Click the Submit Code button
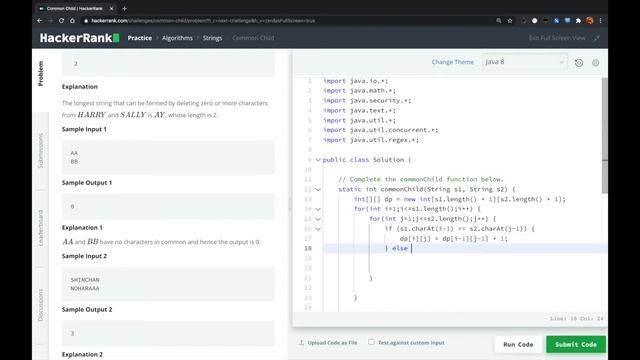 coord(576,344)
